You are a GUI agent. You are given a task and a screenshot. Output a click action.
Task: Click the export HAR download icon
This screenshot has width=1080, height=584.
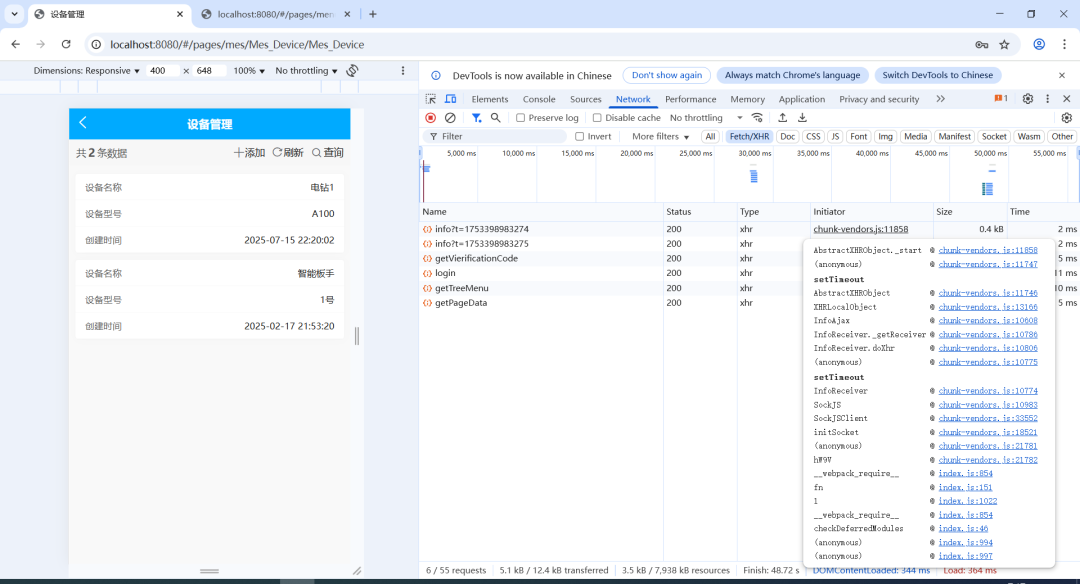coord(802,118)
